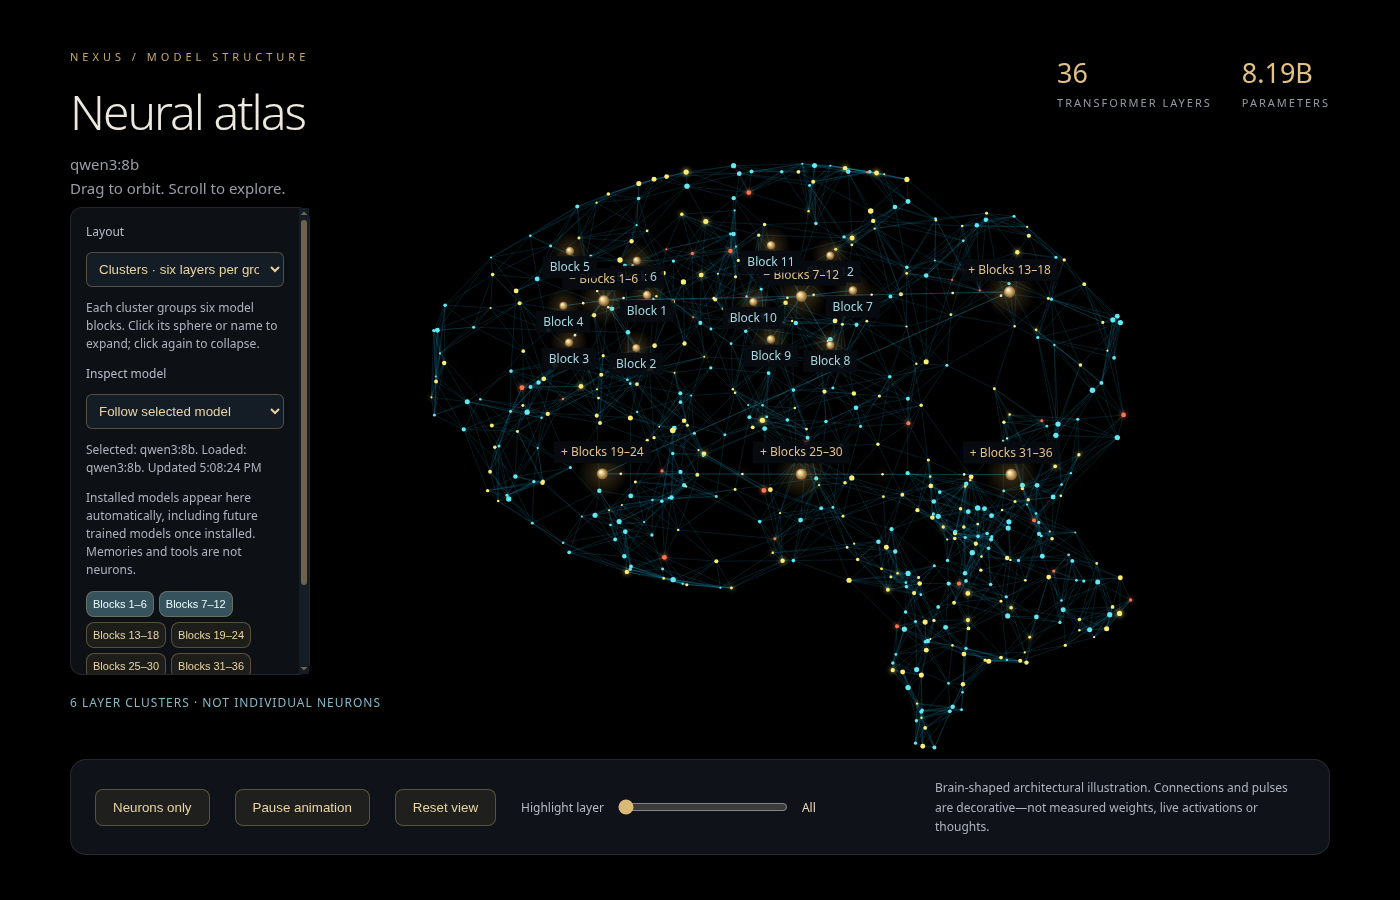Screen dimensions: 1400x900
Task: Select the Block 8 node label
Action: [x=830, y=361]
